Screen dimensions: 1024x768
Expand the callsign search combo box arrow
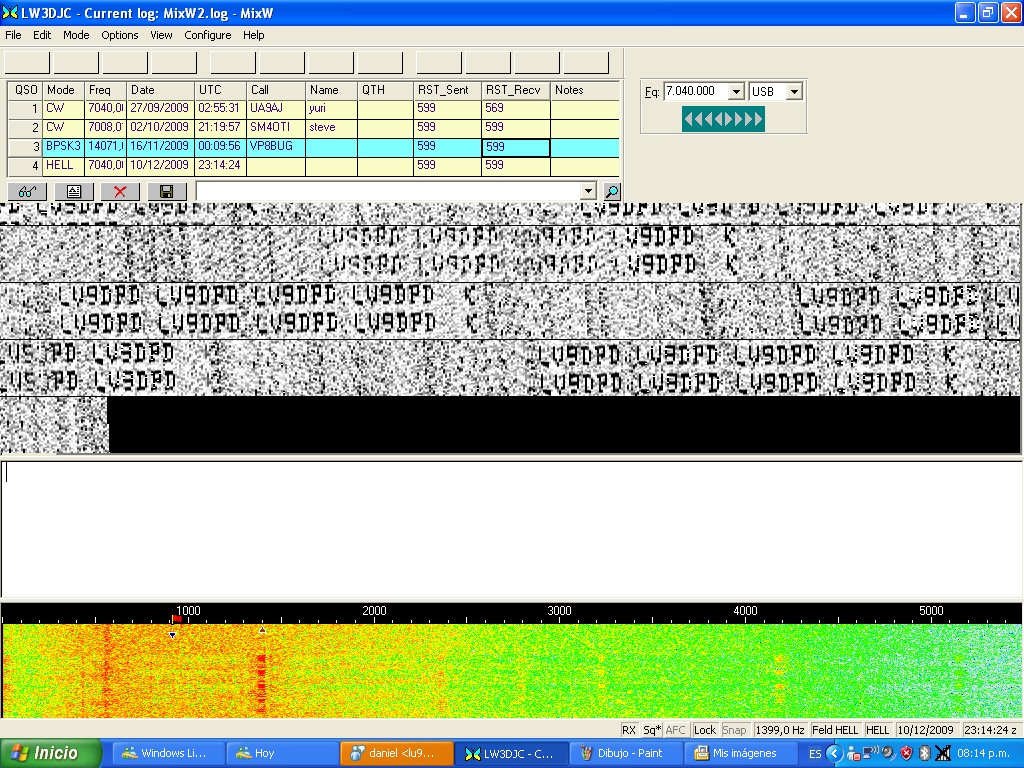(x=588, y=191)
